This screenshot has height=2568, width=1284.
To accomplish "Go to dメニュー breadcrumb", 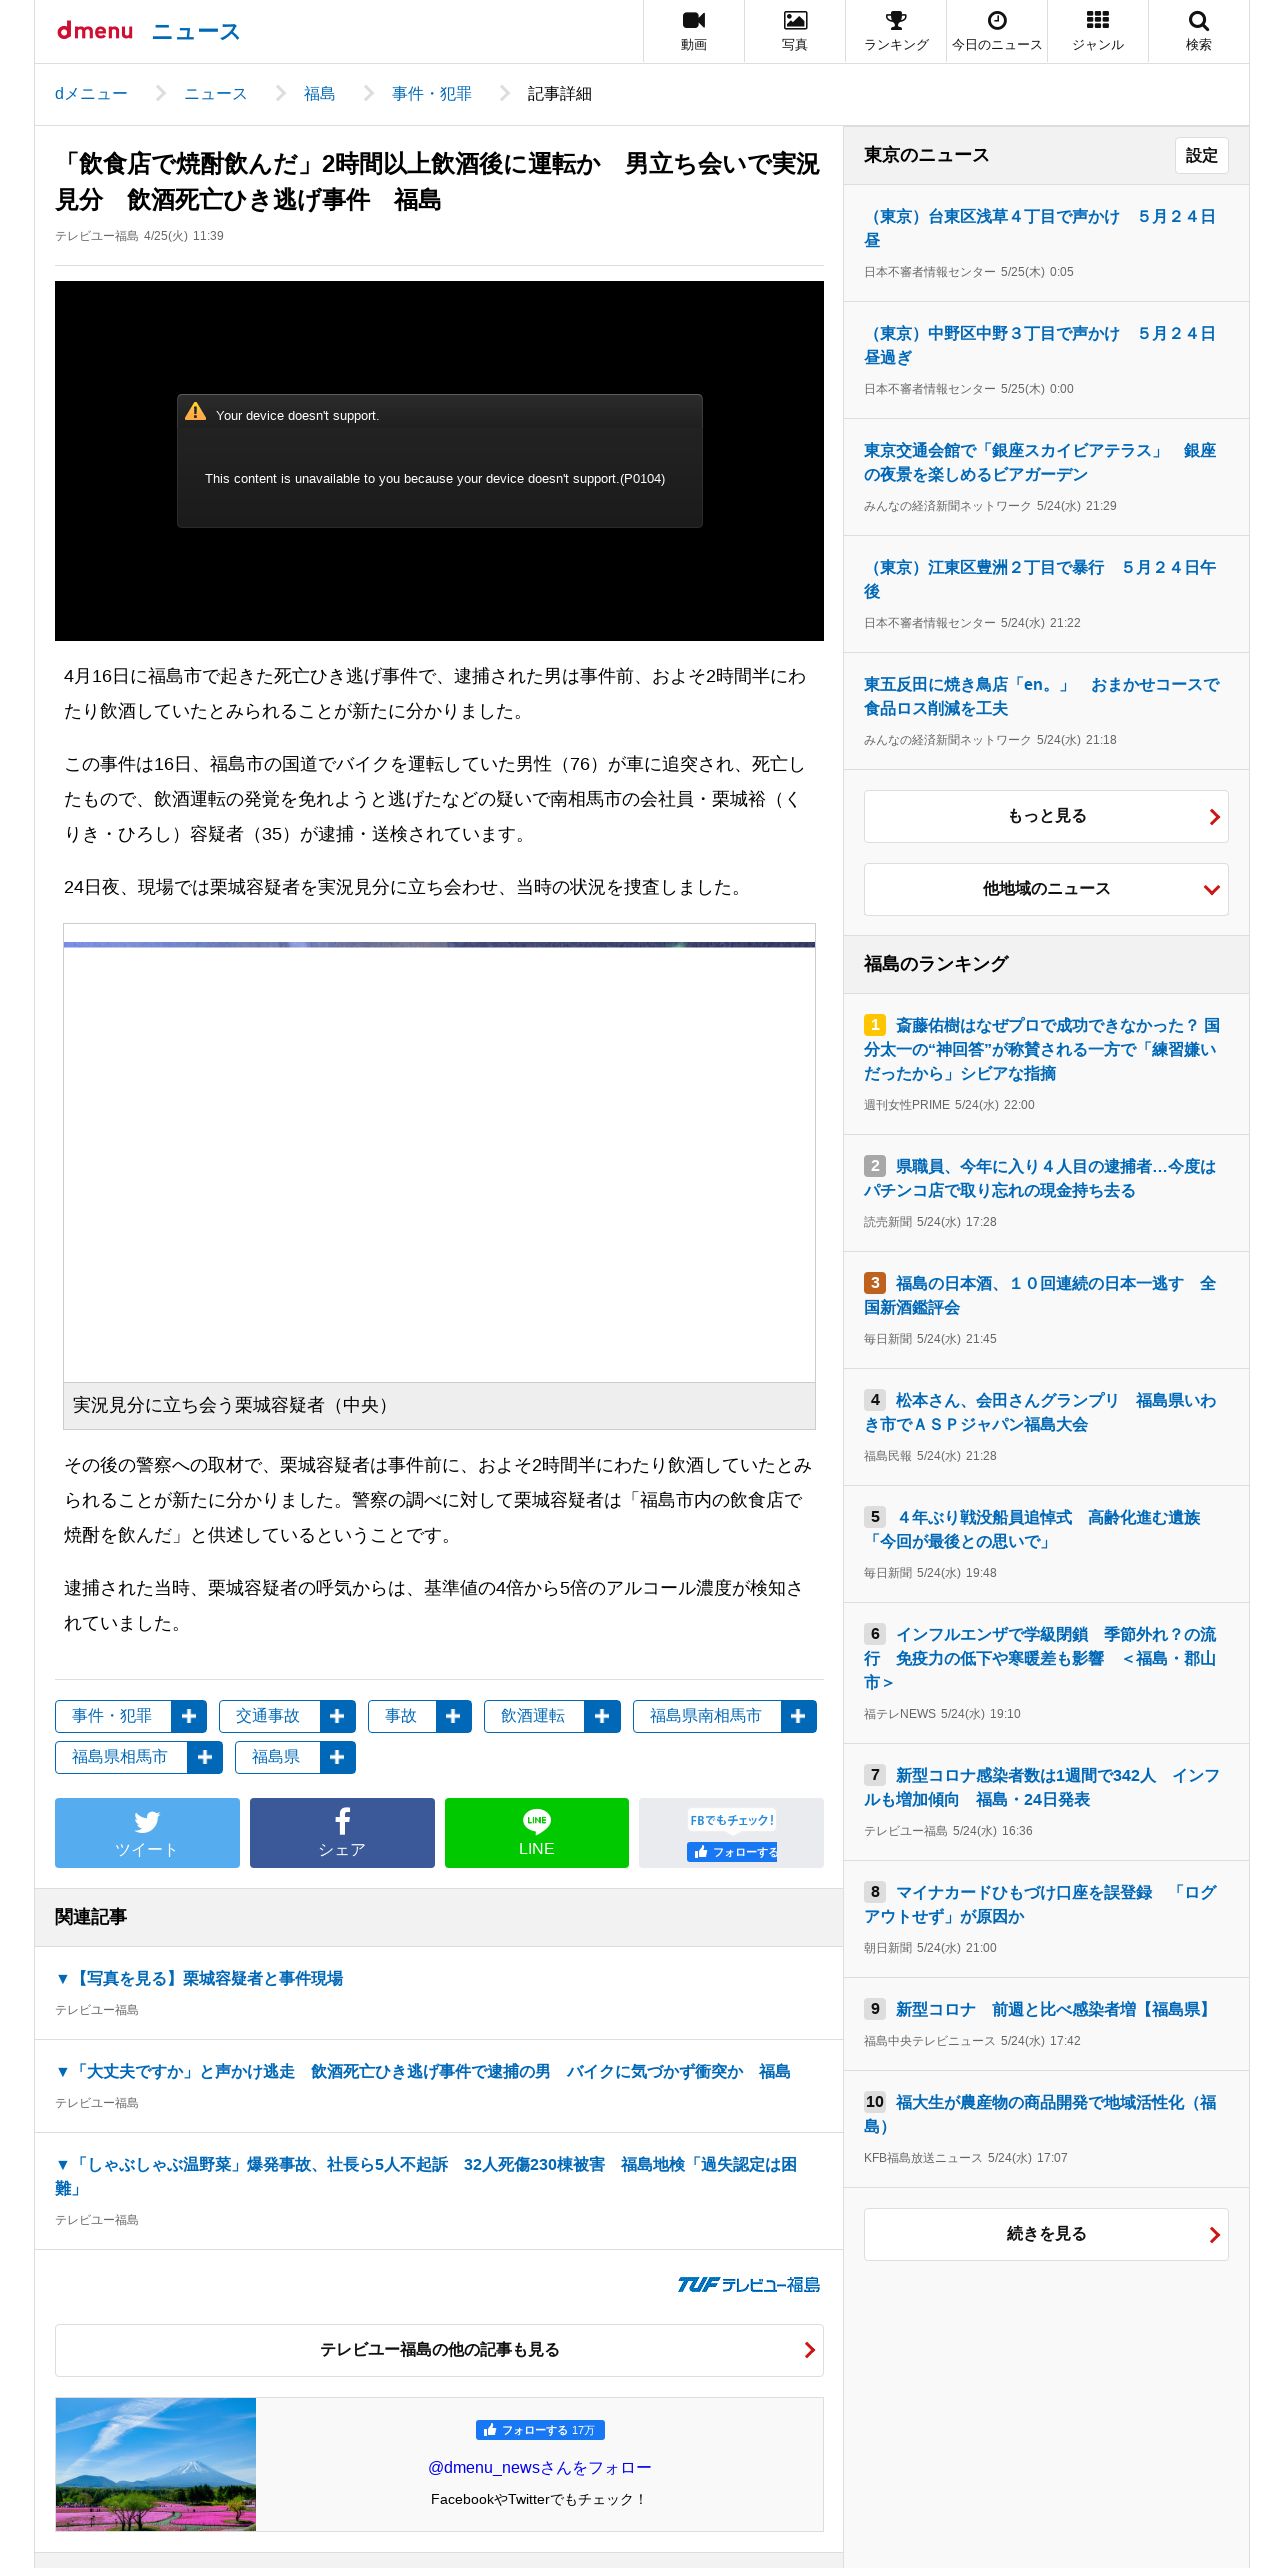I will (91, 94).
